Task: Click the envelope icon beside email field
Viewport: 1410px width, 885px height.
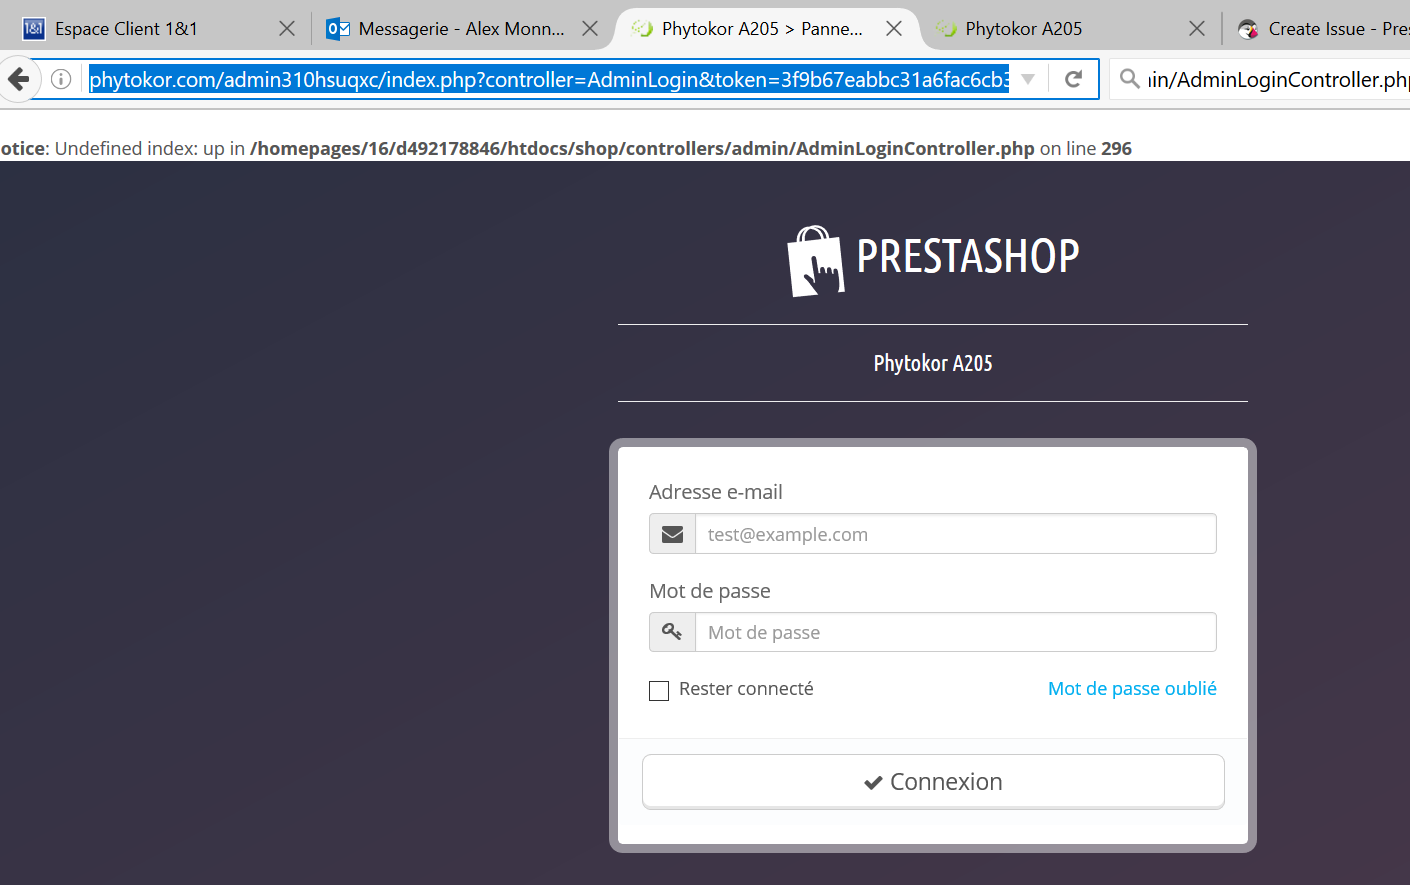Action: tap(673, 534)
